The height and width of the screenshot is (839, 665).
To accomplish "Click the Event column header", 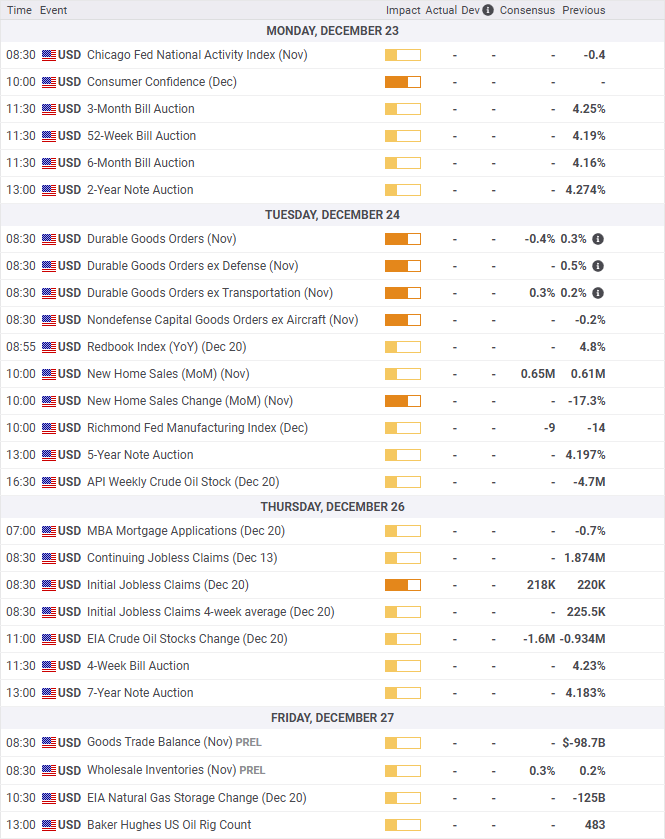I will coord(53,10).
